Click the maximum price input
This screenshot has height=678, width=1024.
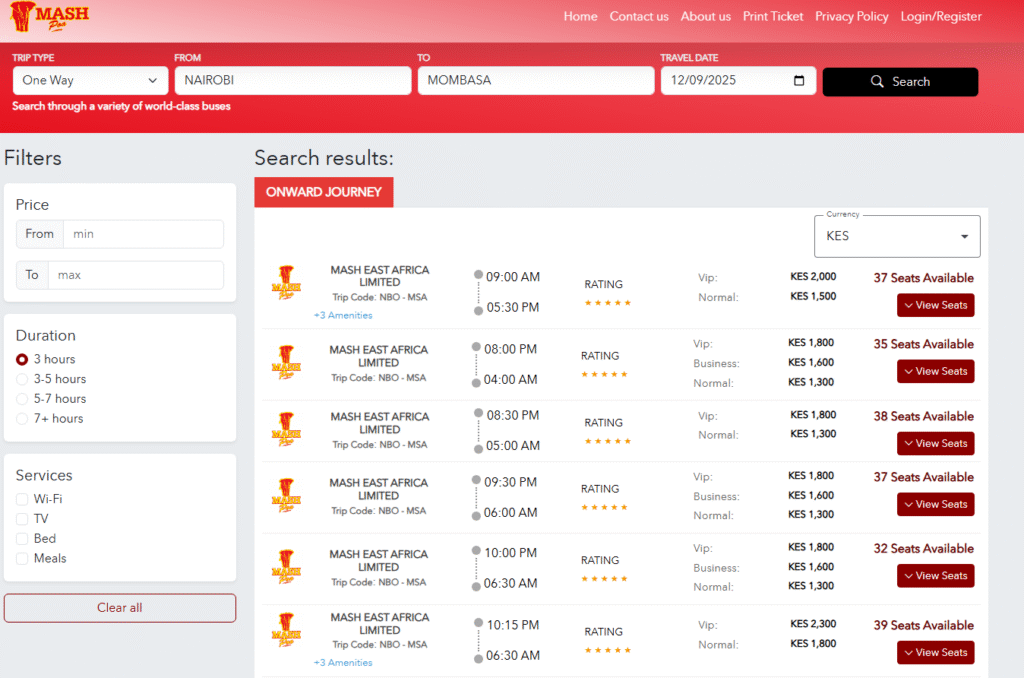[135, 275]
